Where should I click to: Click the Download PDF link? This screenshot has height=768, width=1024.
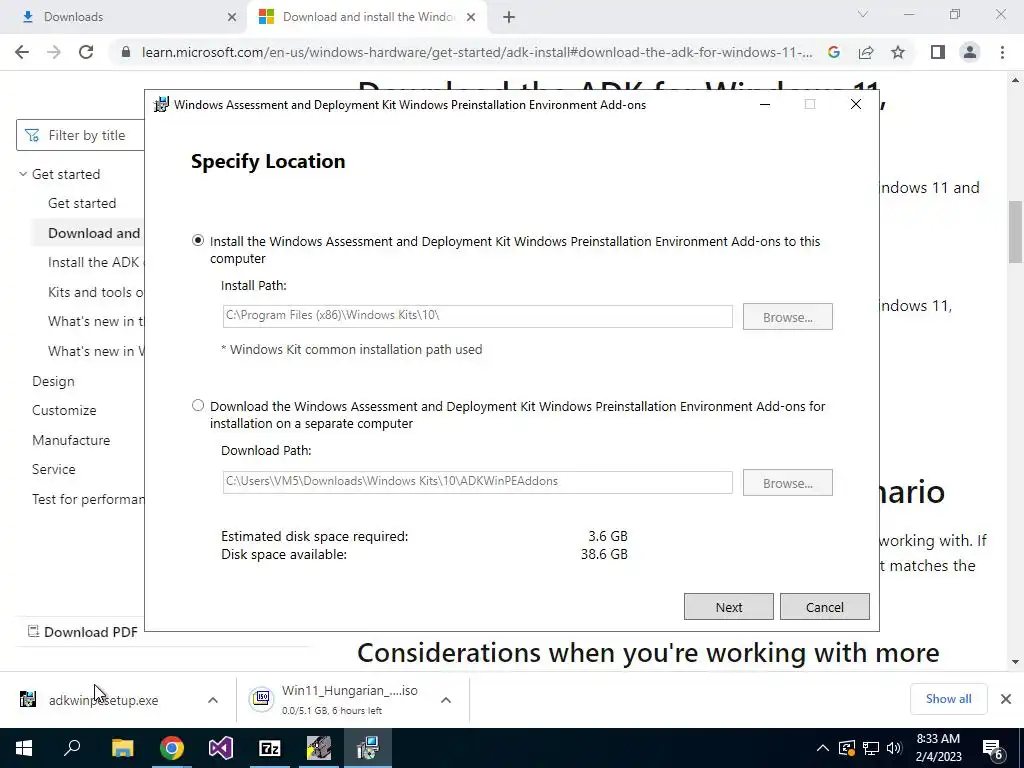click(x=82, y=632)
